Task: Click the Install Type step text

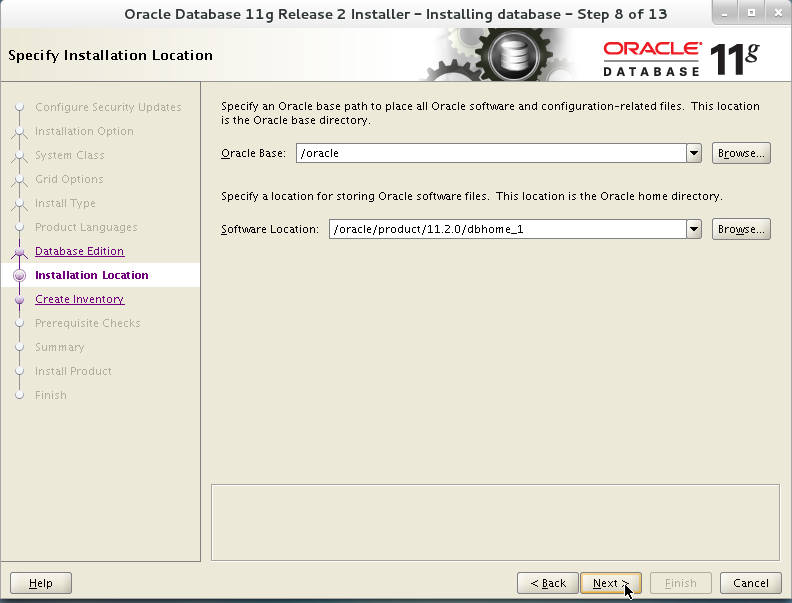Action: [65, 203]
